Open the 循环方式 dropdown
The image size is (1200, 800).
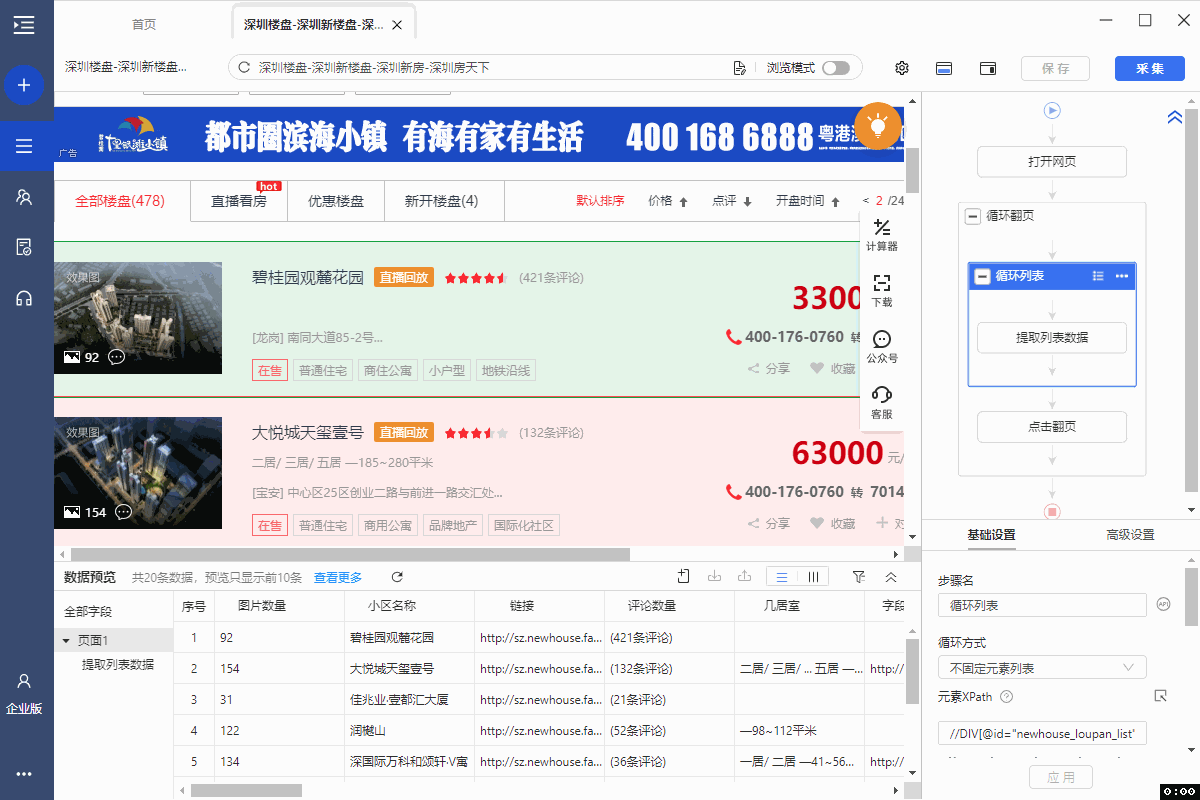1042,668
